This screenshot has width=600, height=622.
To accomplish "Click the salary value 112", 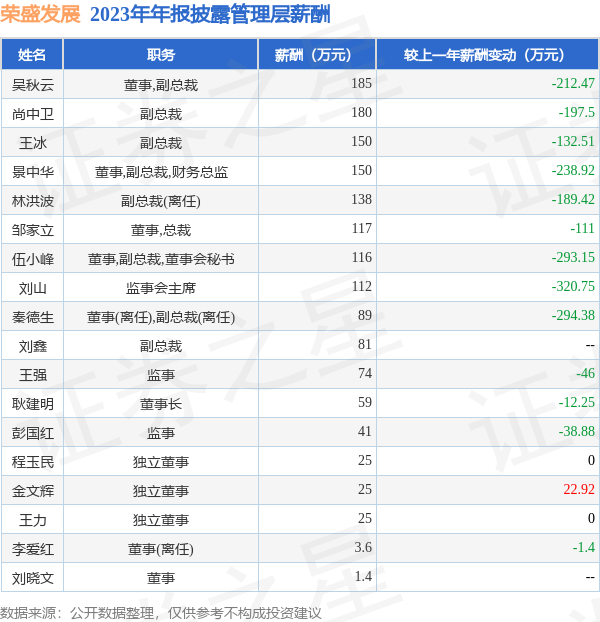I will coord(361,286).
